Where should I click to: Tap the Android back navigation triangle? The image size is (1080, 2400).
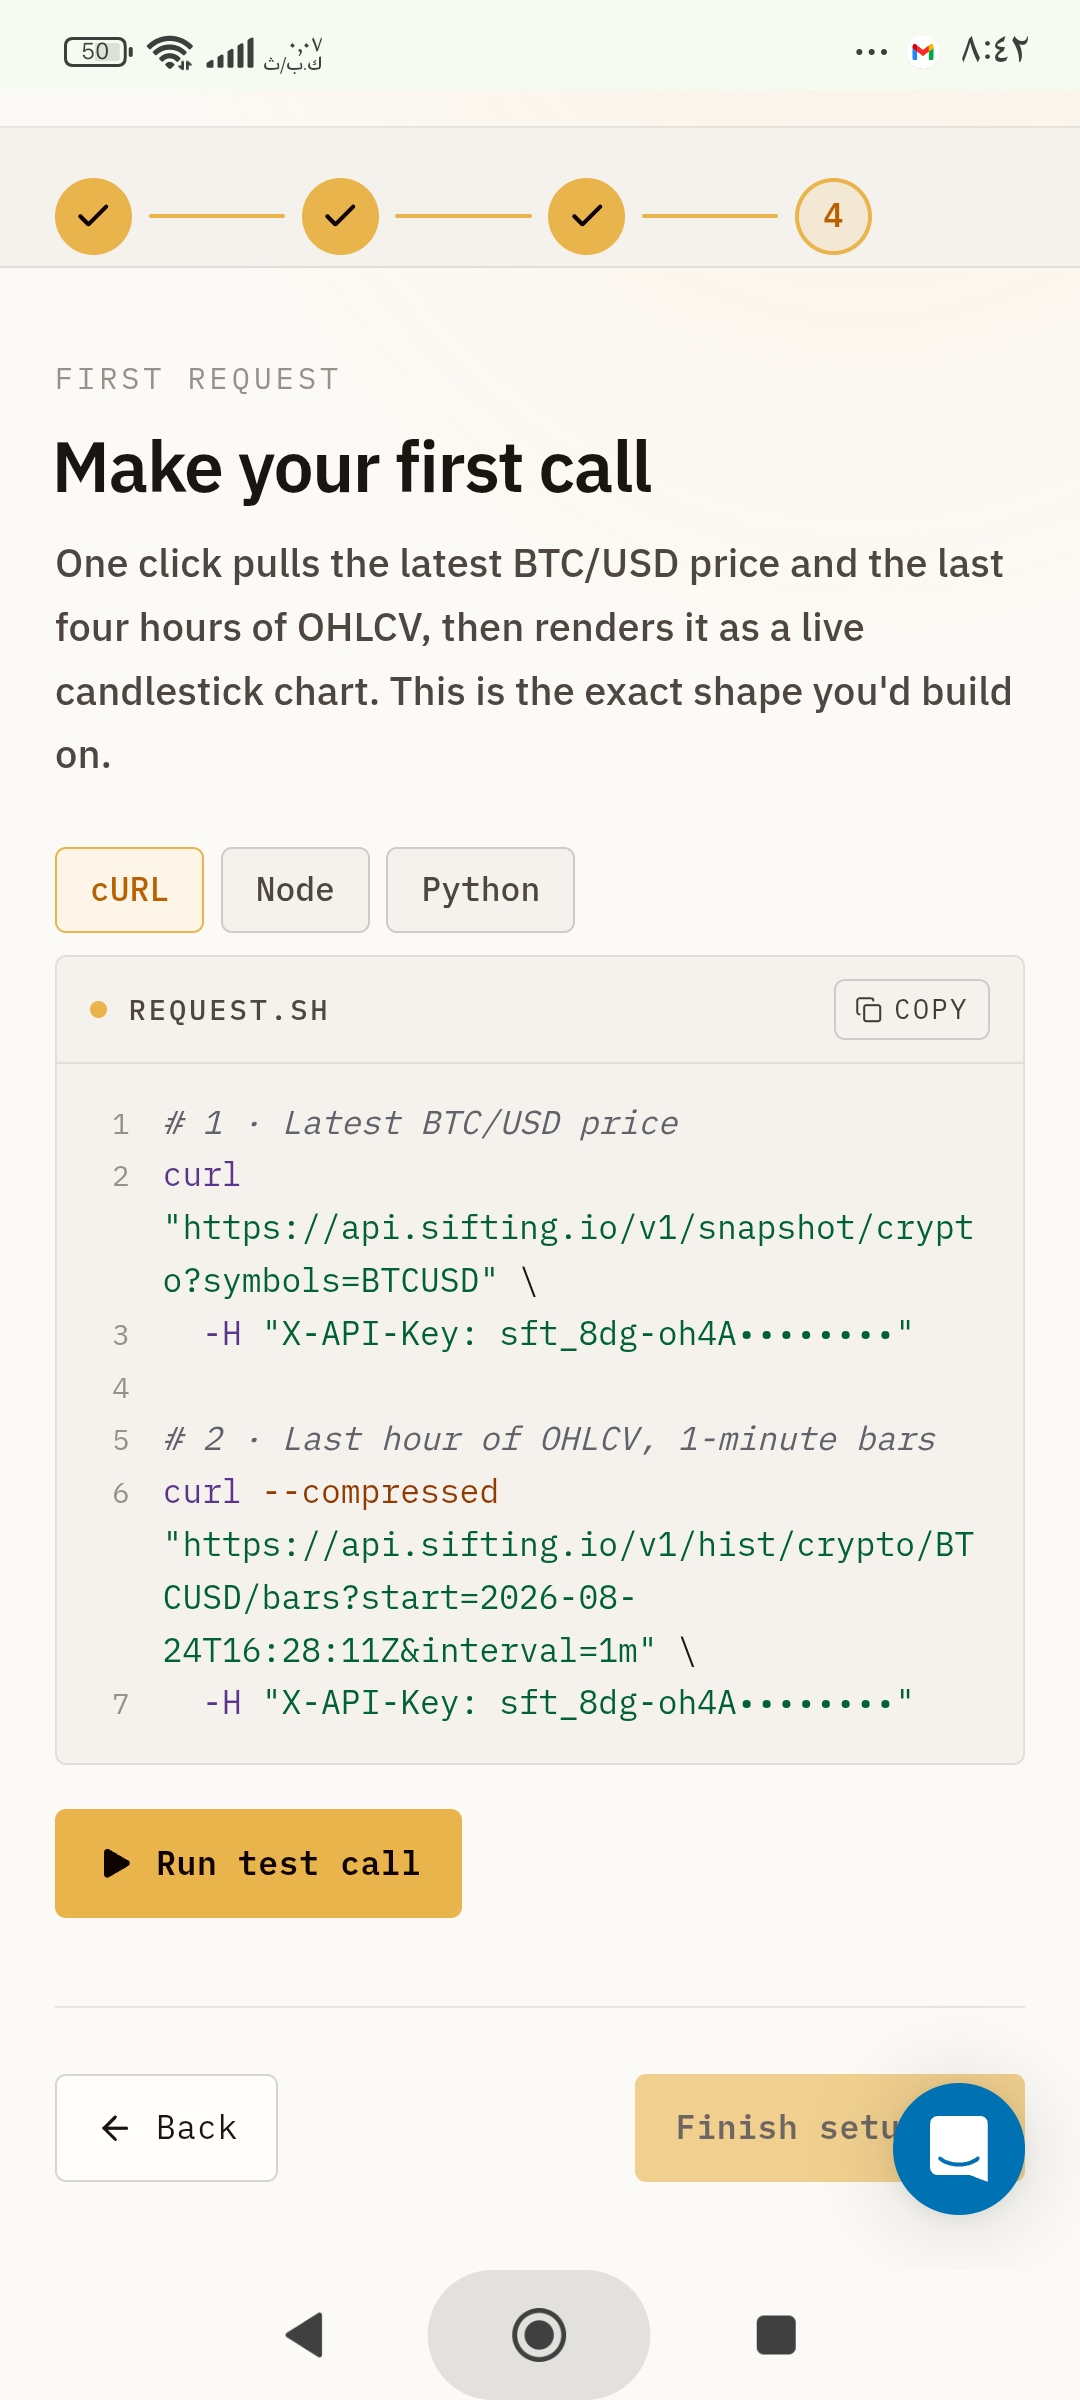304,2335
